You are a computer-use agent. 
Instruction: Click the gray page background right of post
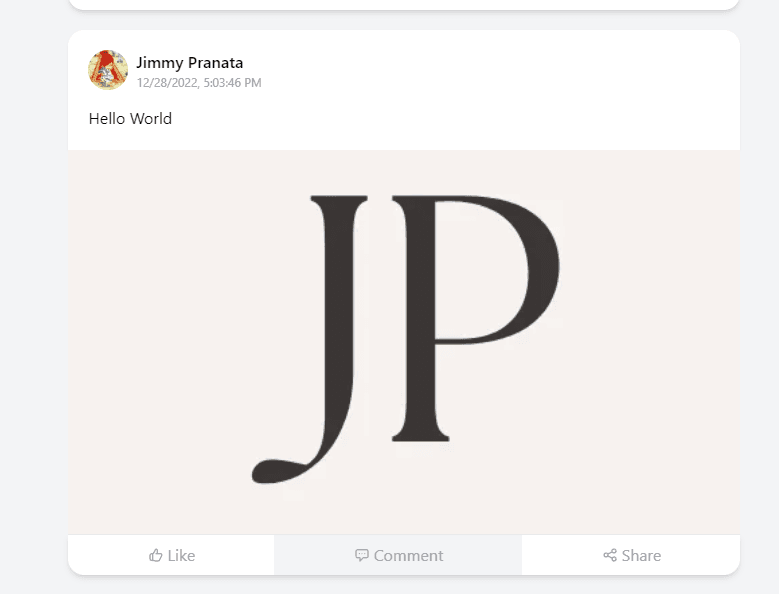(759, 300)
